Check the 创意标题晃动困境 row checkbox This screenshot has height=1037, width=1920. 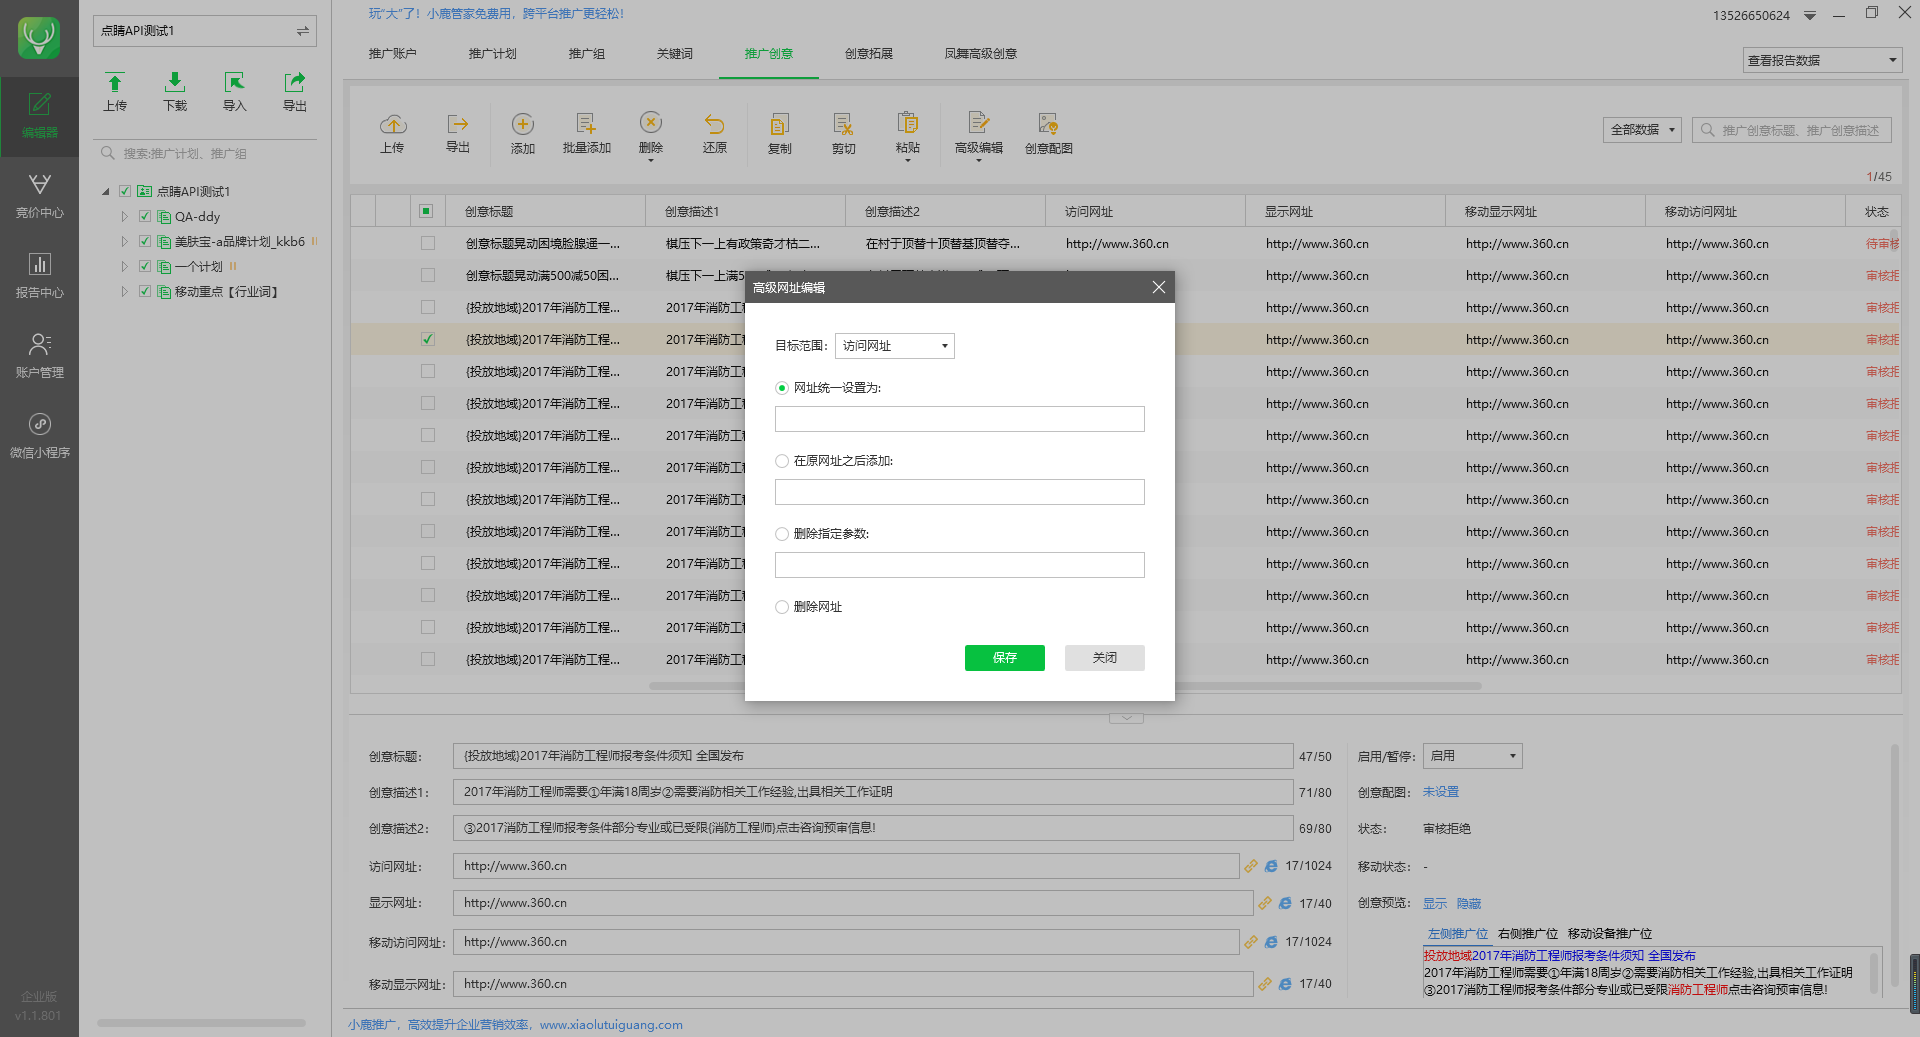pyautogui.click(x=428, y=243)
